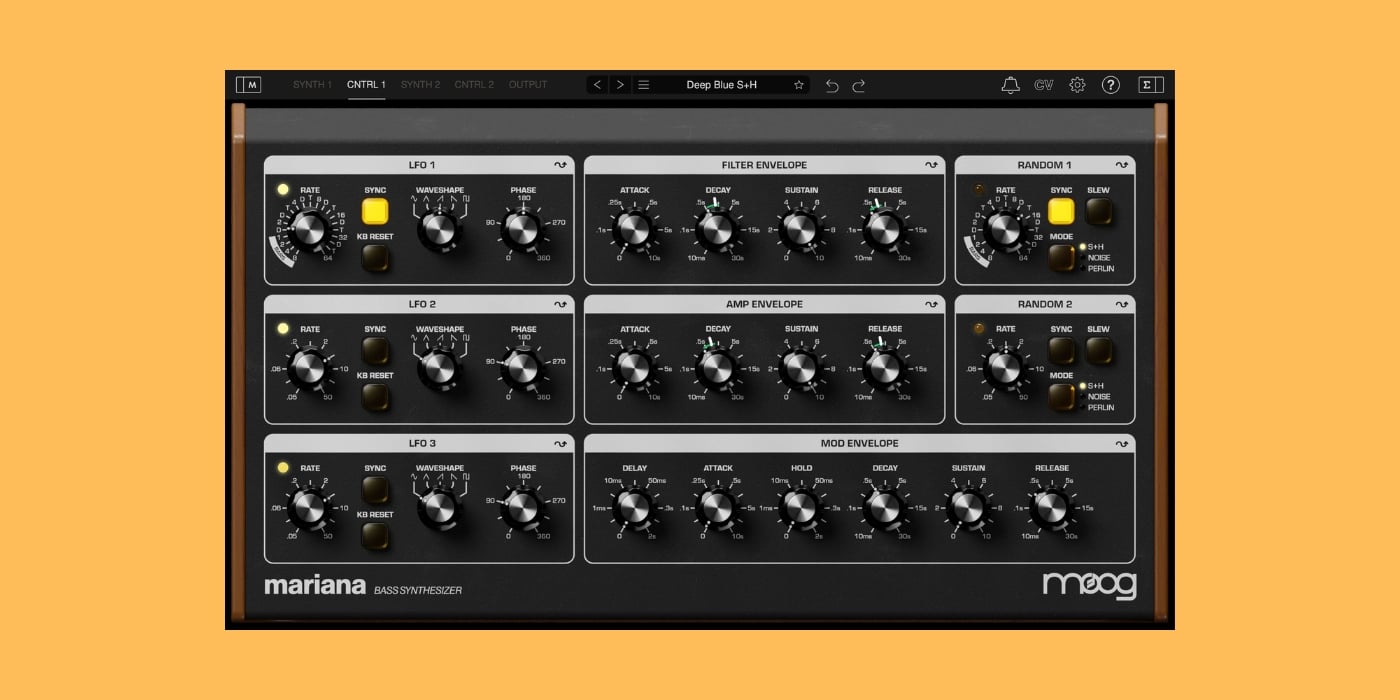Screen dimensions: 1400x700
Task: Click the Random 2 MODE button
Action: [x=1061, y=397]
